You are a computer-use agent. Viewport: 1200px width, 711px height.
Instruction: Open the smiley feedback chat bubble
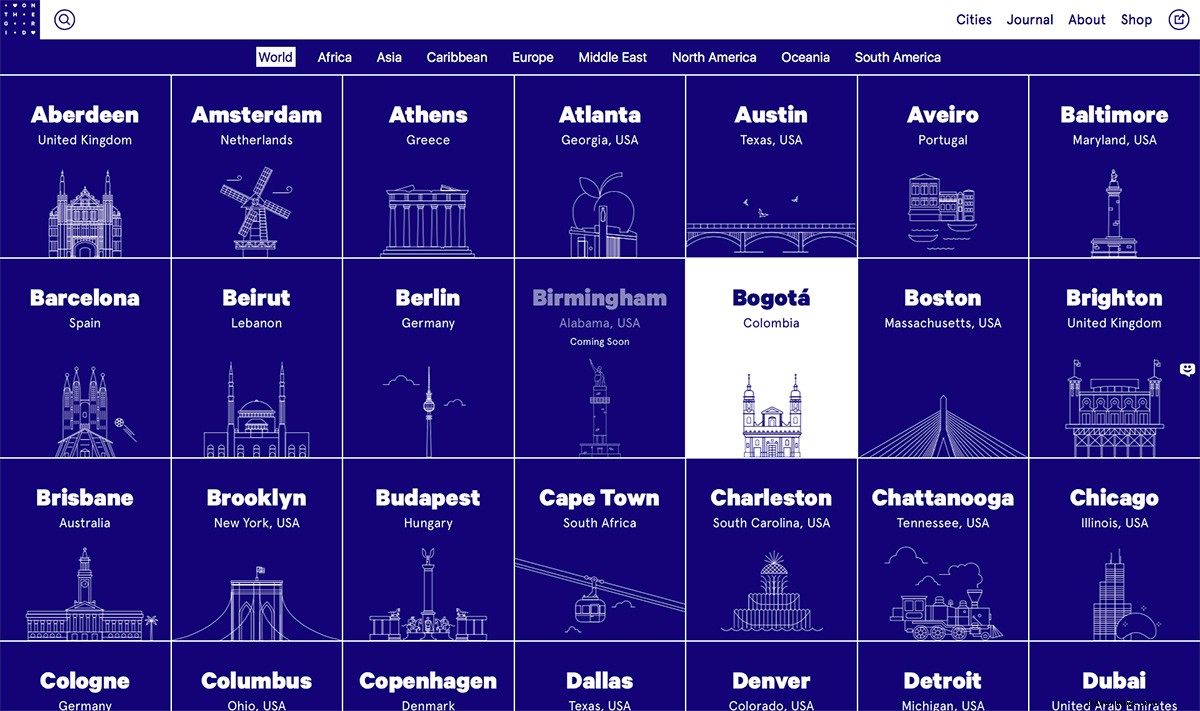tap(1186, 370)
